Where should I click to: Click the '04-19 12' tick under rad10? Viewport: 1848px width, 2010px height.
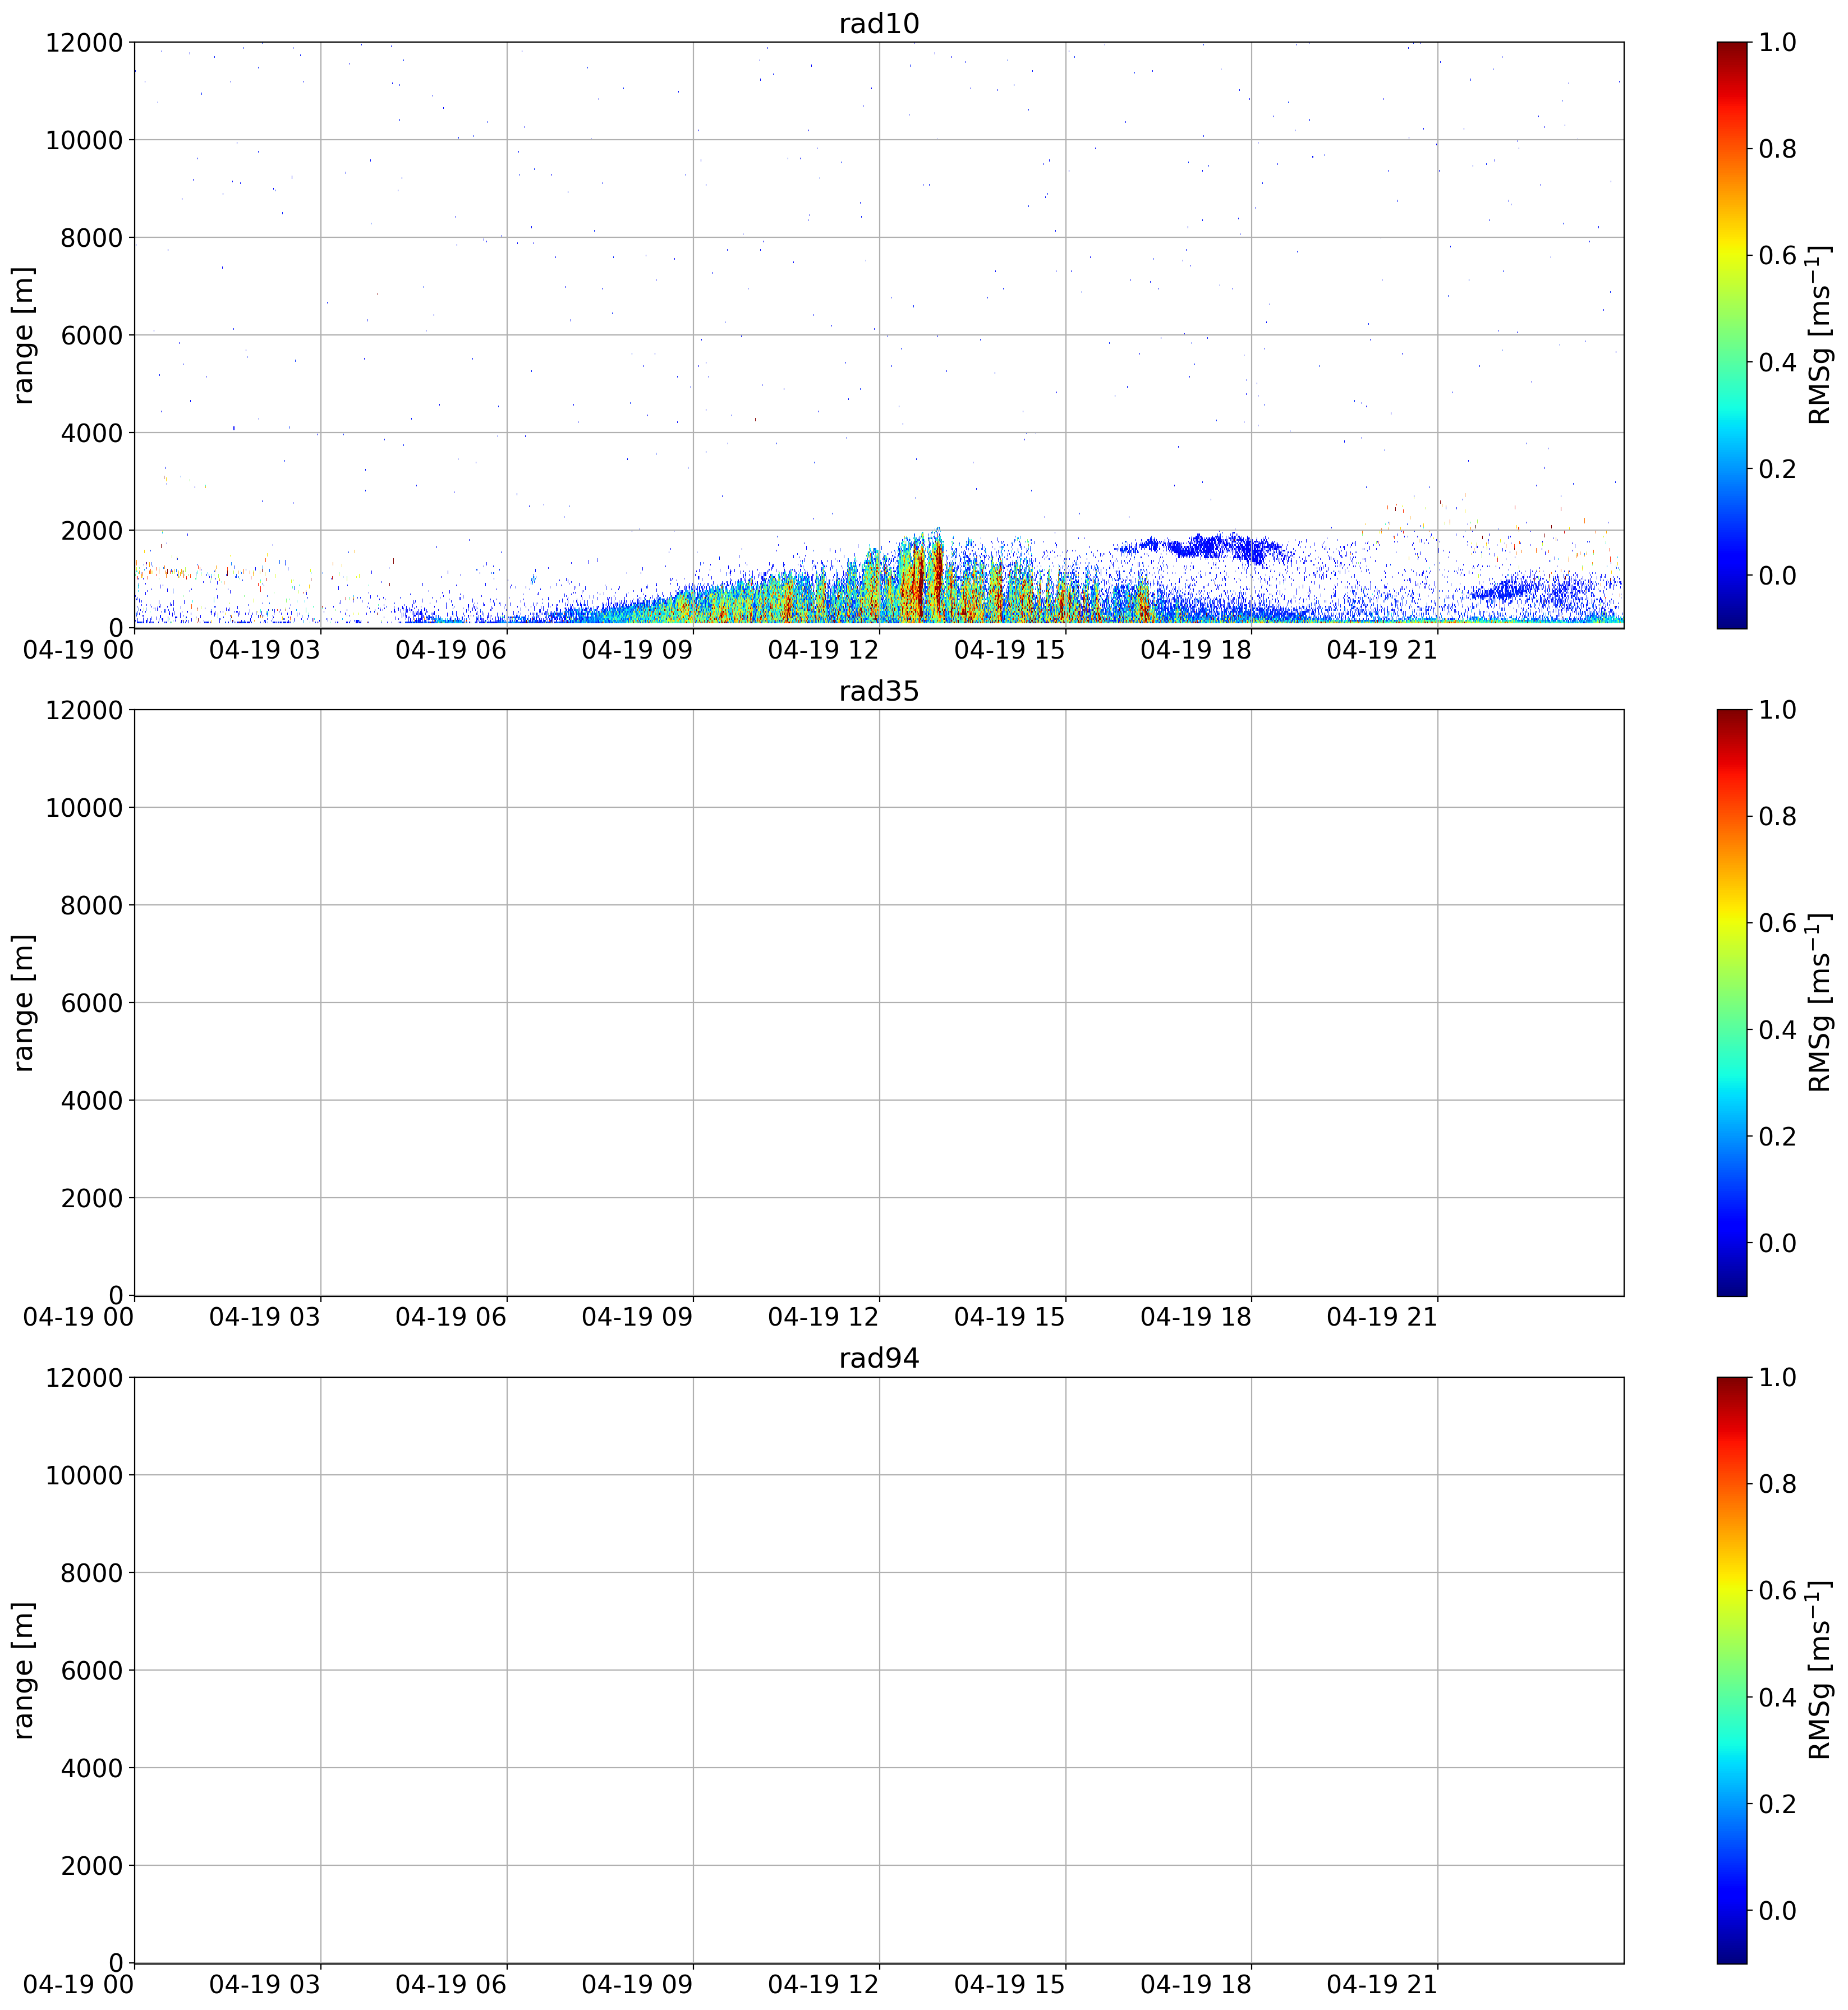(x=823, y=650)
